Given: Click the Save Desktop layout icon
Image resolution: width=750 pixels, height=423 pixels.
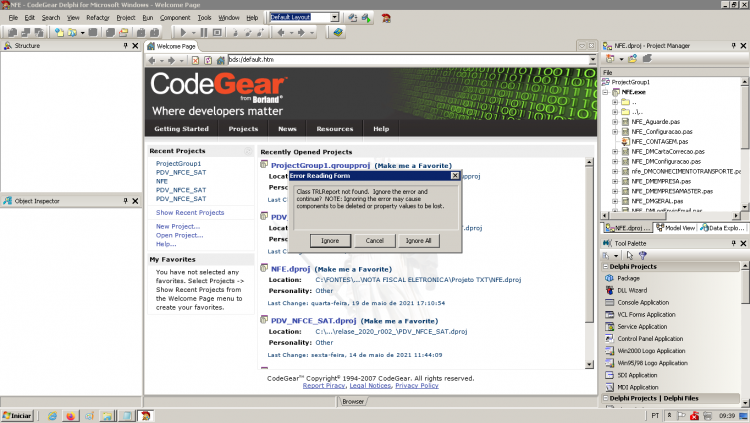Looking at the screenshot, I should coord(353,18).
